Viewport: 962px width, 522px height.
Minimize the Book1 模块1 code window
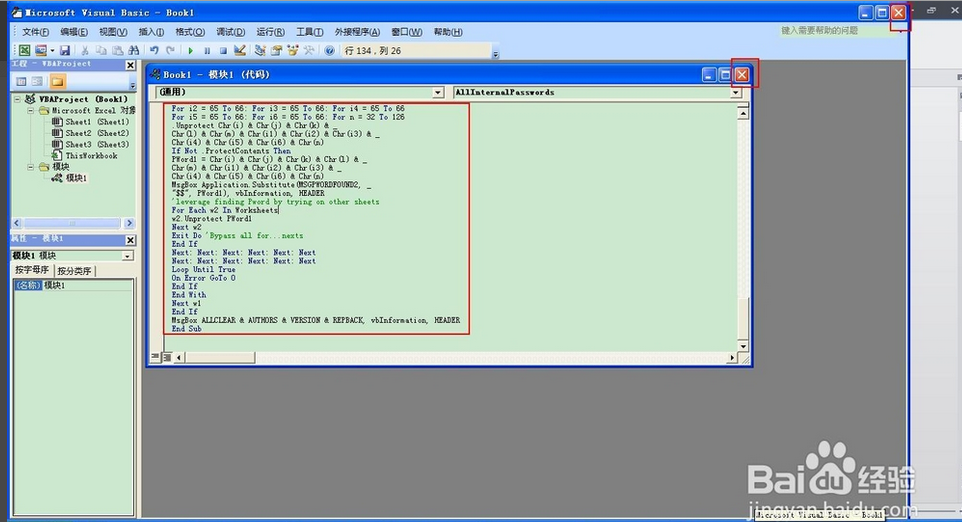click(709, 75)
